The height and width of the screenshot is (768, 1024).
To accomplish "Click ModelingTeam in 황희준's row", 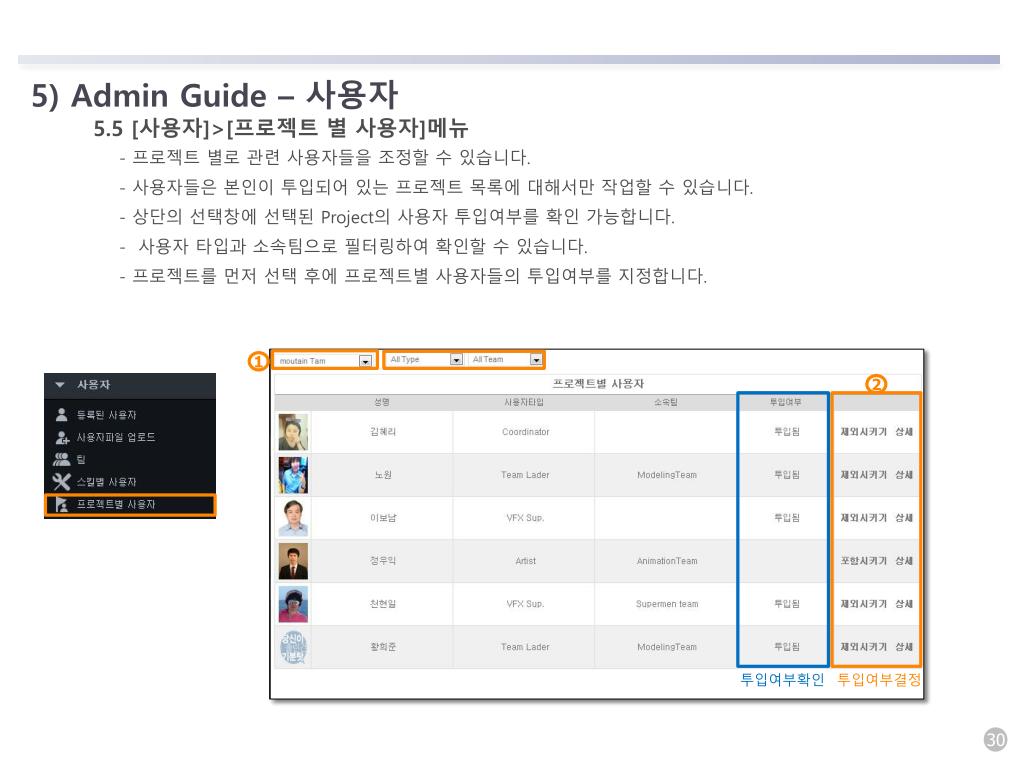I will pos(667,647).
